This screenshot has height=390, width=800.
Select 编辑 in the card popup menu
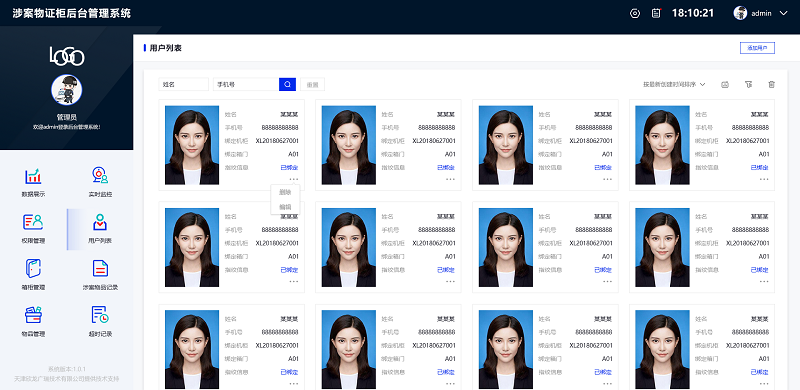285,207
